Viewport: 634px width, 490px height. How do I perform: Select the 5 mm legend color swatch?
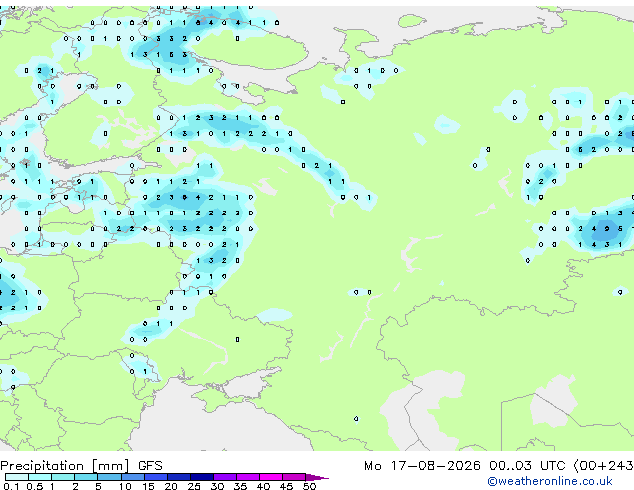(109, 477)
